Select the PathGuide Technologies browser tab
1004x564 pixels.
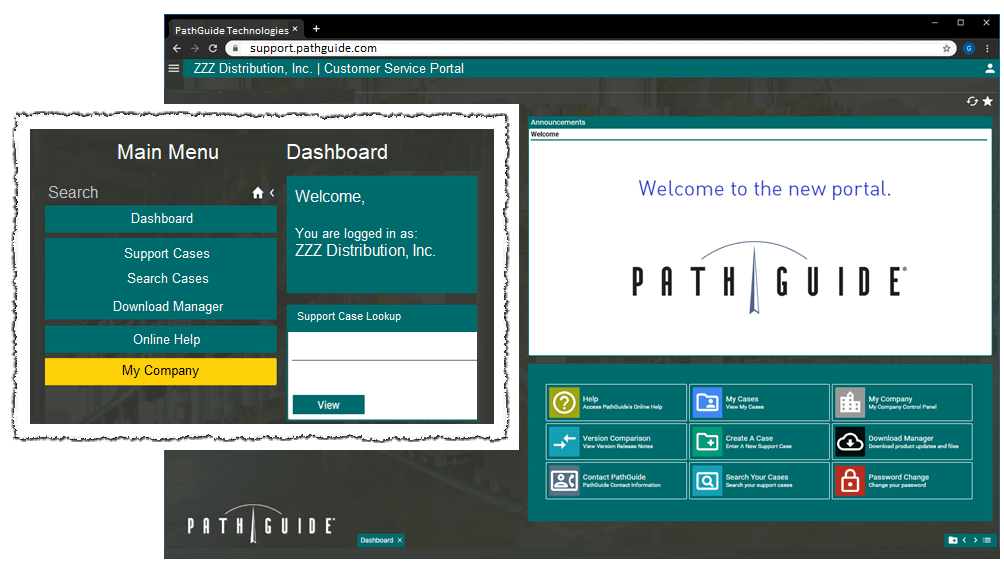(x=231, y=30)
